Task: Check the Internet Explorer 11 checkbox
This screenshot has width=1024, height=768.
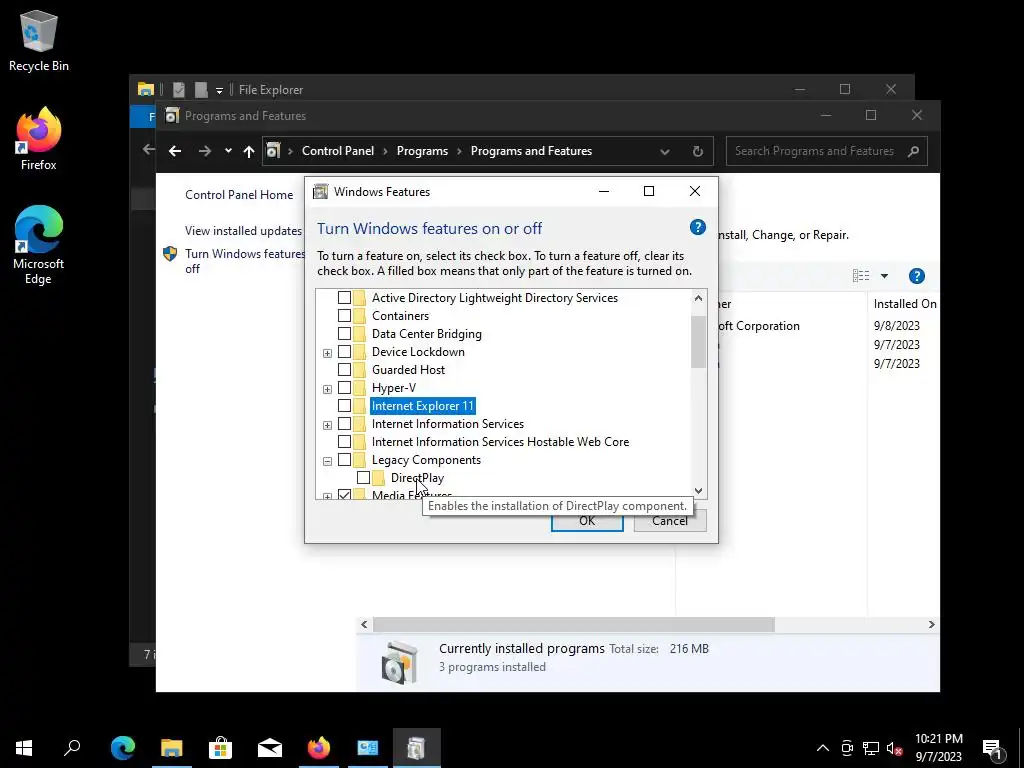Action: [344, 406]
